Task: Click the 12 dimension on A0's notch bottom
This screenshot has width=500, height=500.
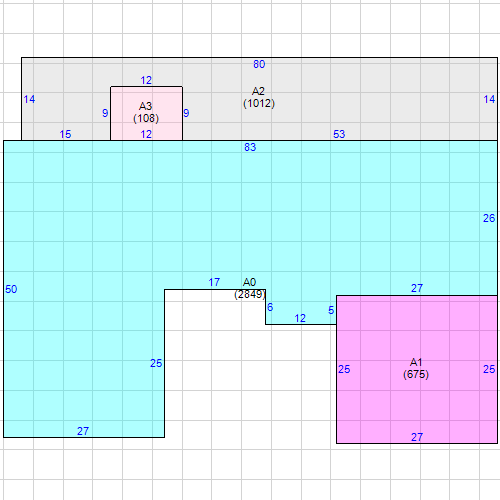Action: [300, 318]
